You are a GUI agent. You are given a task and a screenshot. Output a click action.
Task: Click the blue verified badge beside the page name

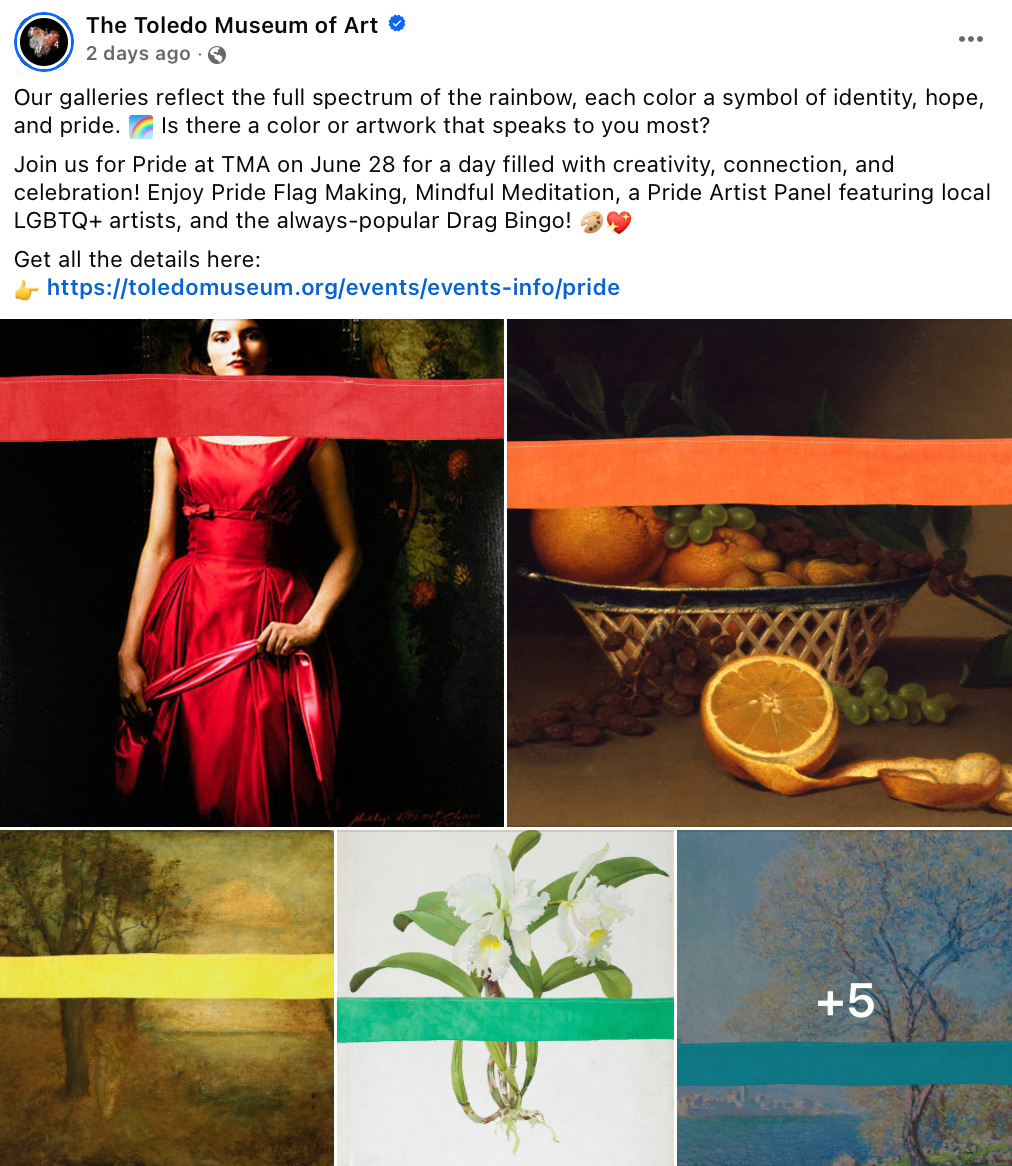(x=397, y=24)
